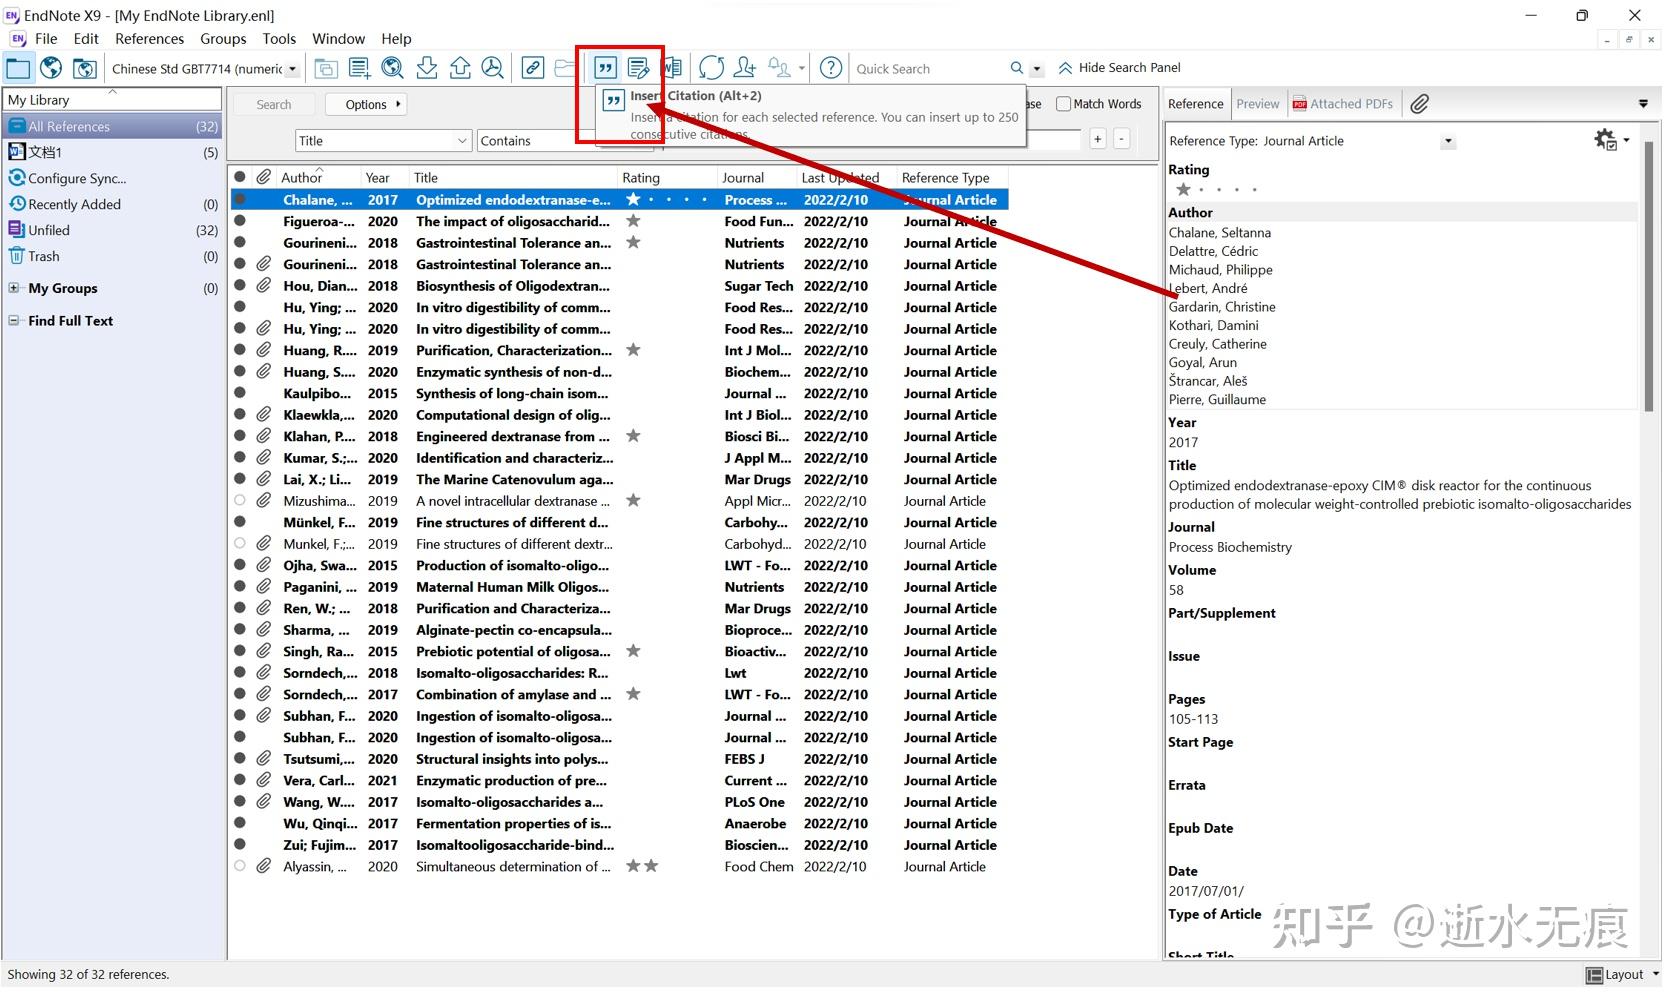Image resolution: width=1671 pixels, height=993 pixels.
Task: Toggle read status dot of Figueroa reference
Action: point(240,221)
